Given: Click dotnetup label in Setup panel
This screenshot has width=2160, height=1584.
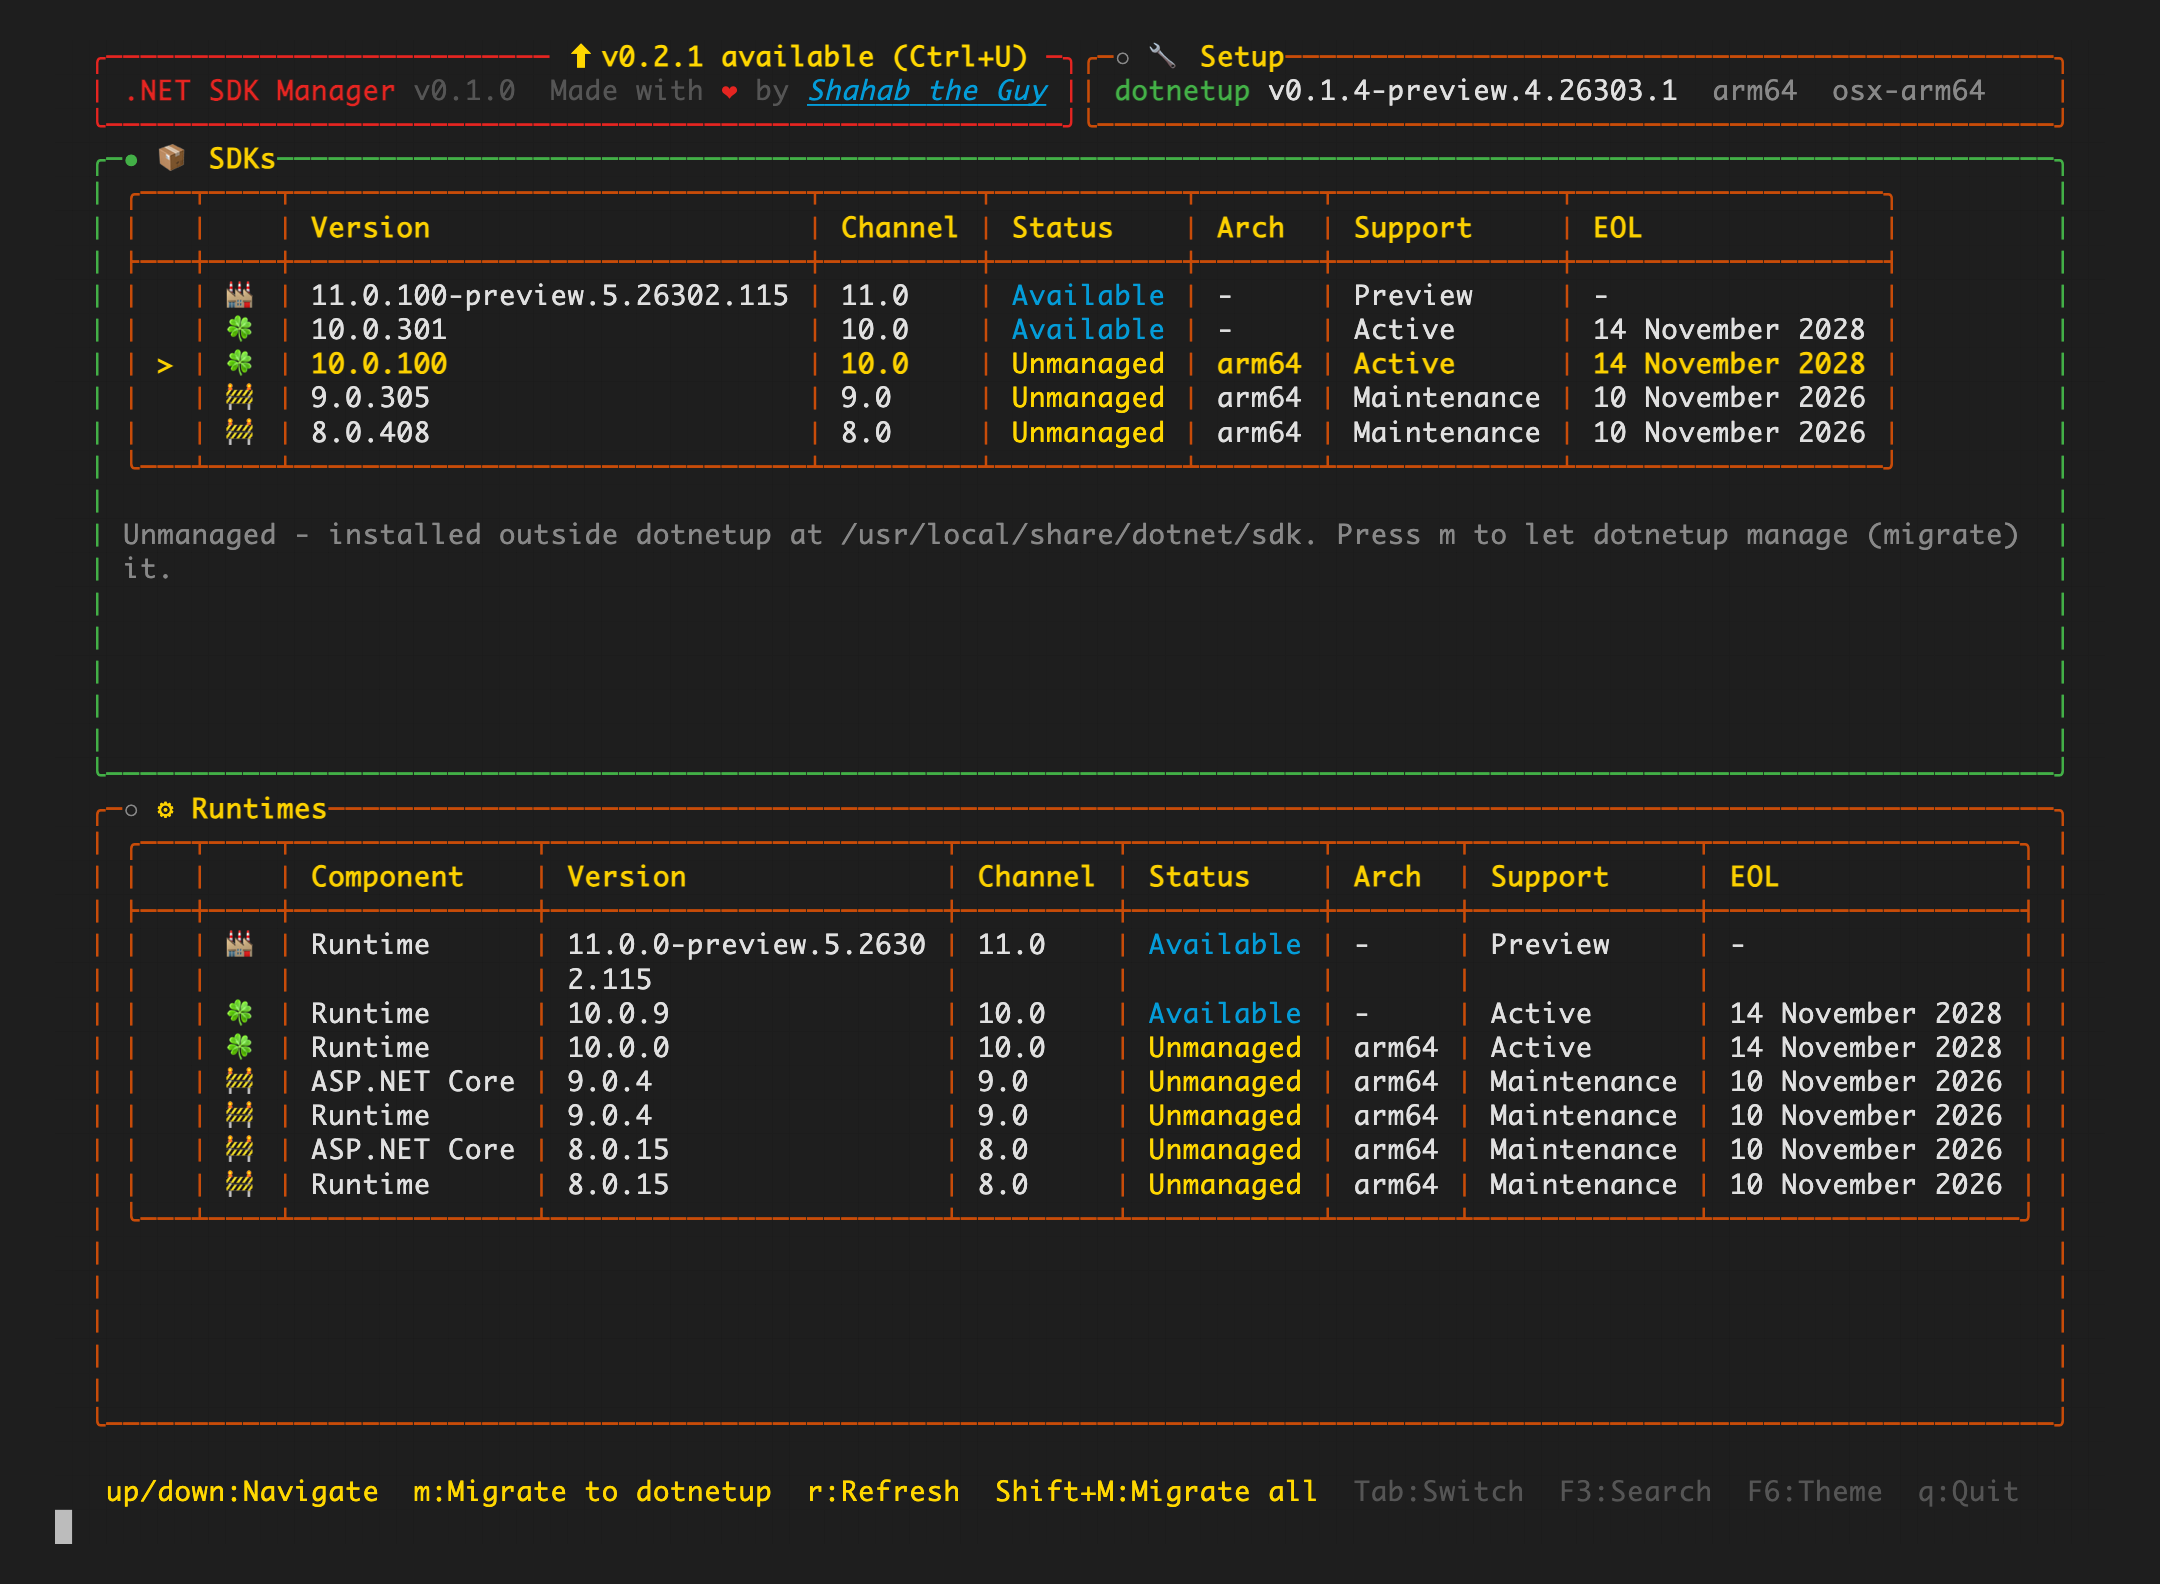Looking at the screenshot, I should [1182, 91].
